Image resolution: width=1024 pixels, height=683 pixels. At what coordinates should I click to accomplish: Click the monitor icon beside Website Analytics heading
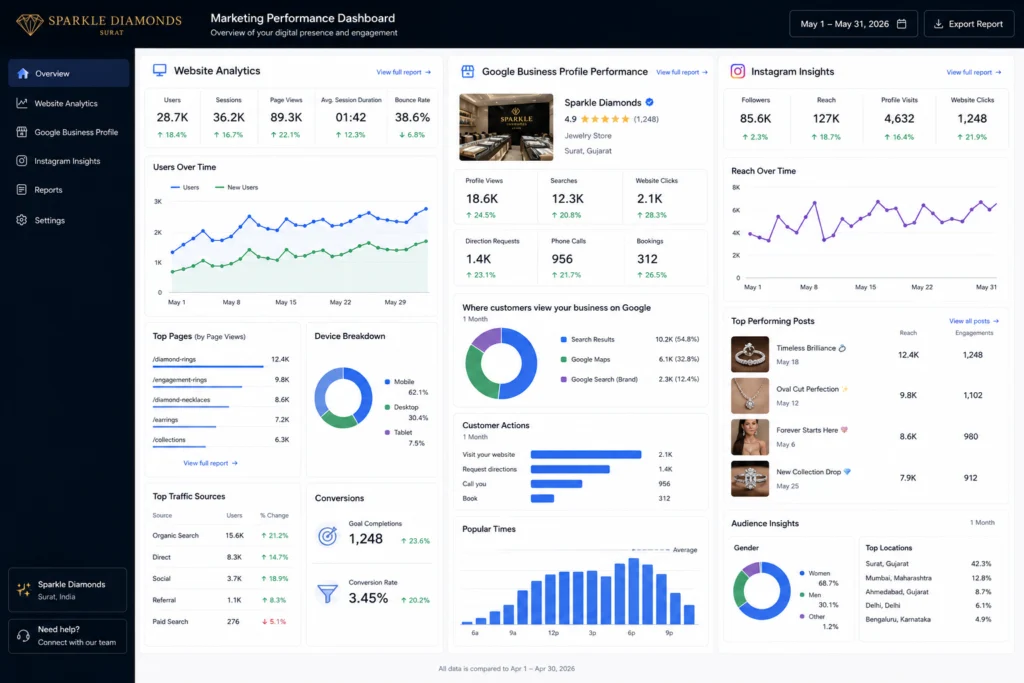pos(159,70)
